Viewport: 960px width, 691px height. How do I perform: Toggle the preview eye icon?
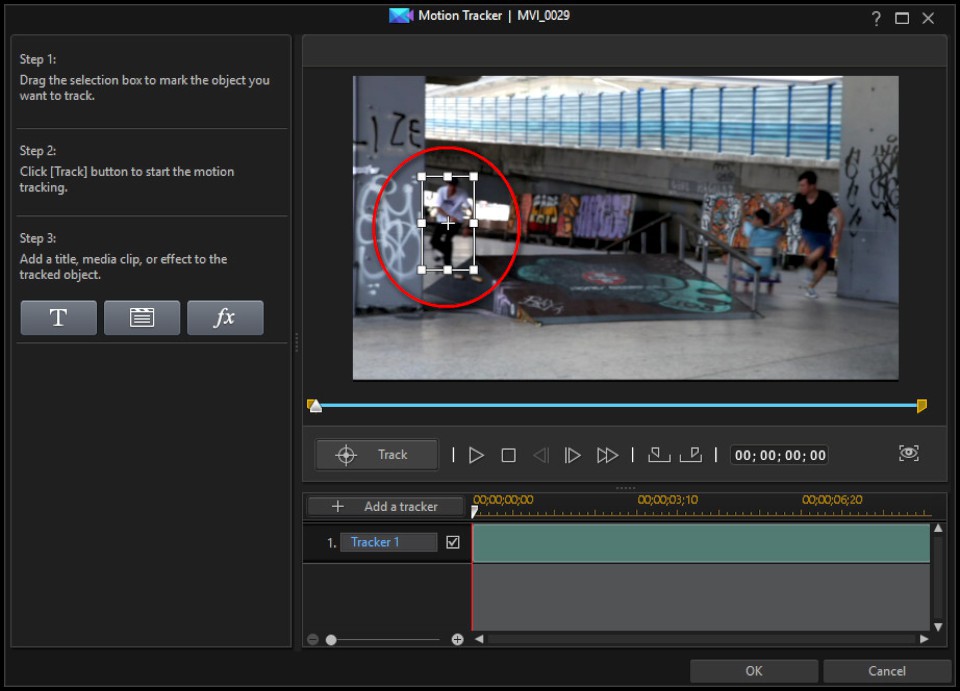[x=908, y=454]
